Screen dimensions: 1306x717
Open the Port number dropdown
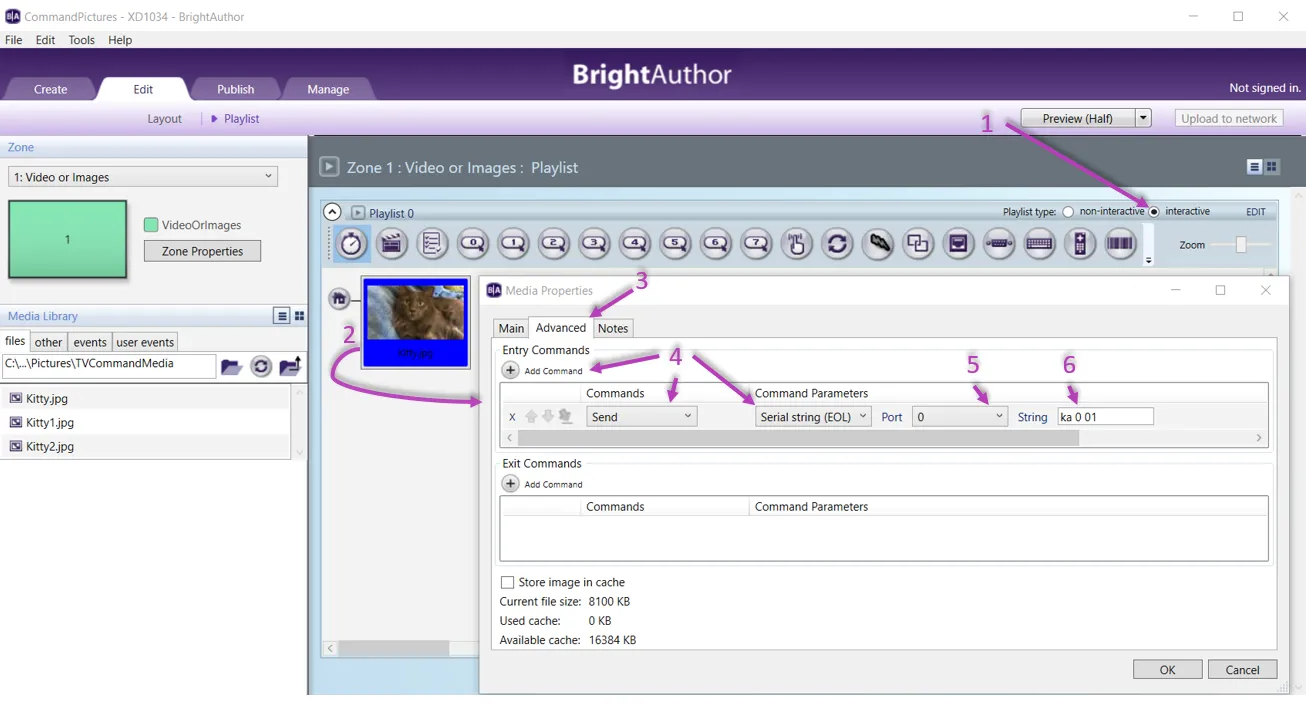[x=960, y=417]
